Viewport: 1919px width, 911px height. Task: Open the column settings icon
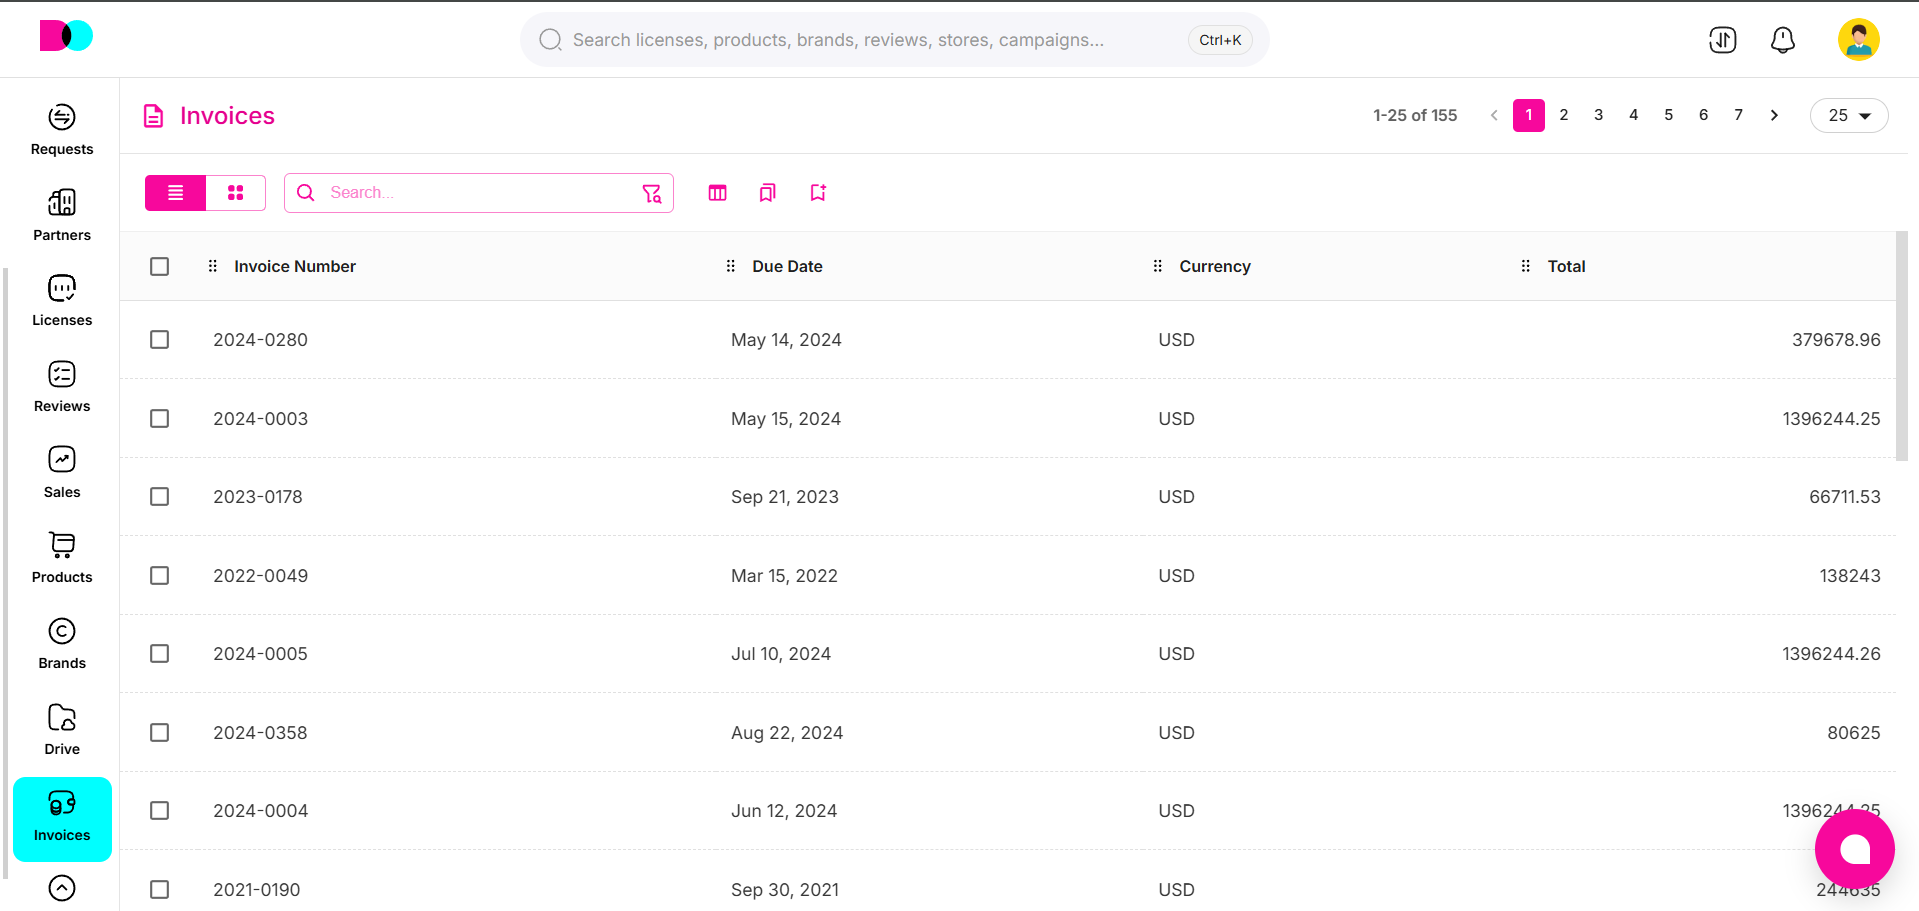718,193
